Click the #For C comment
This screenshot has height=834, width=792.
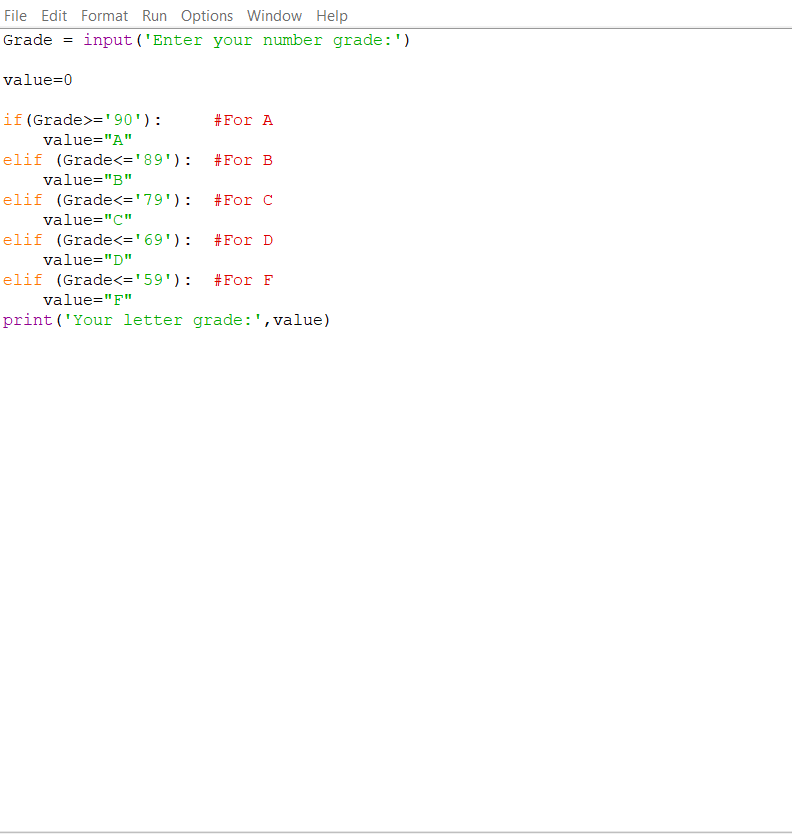pos(244,200)
